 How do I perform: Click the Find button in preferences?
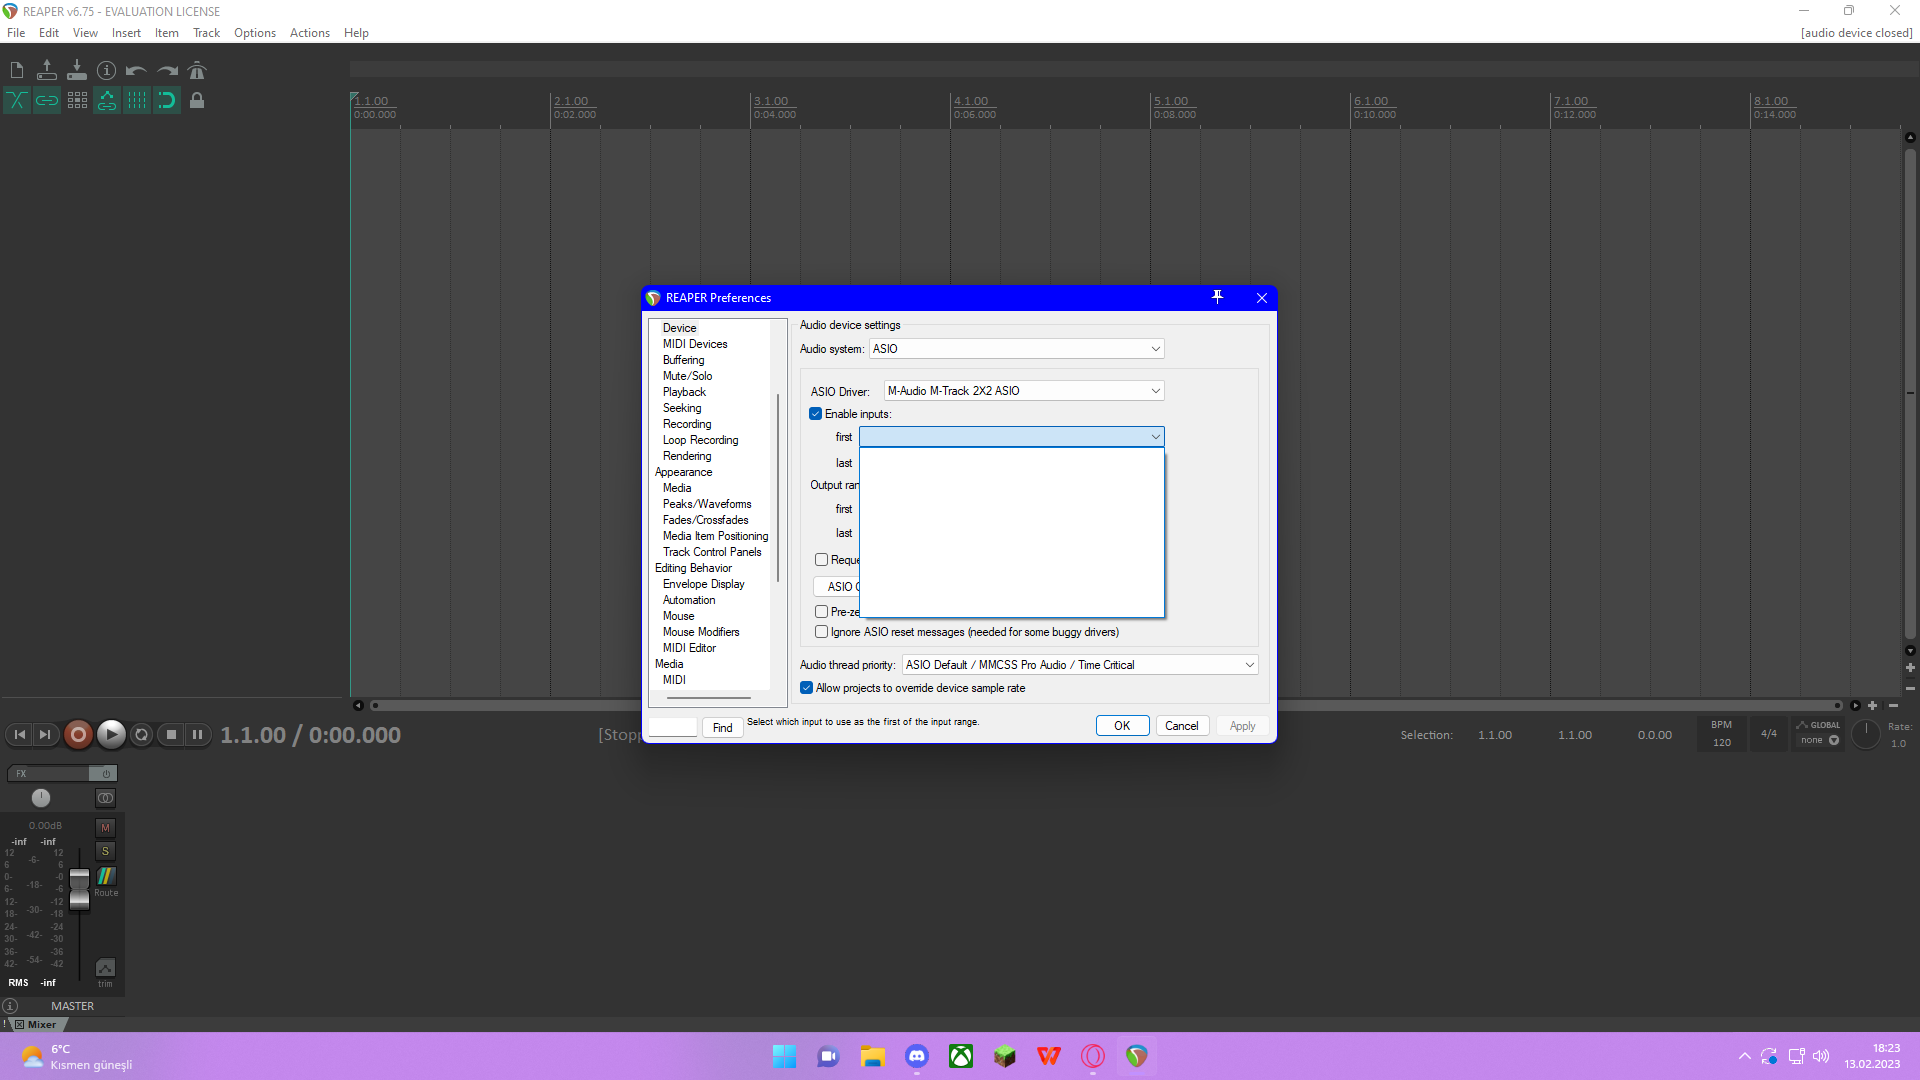722,728
